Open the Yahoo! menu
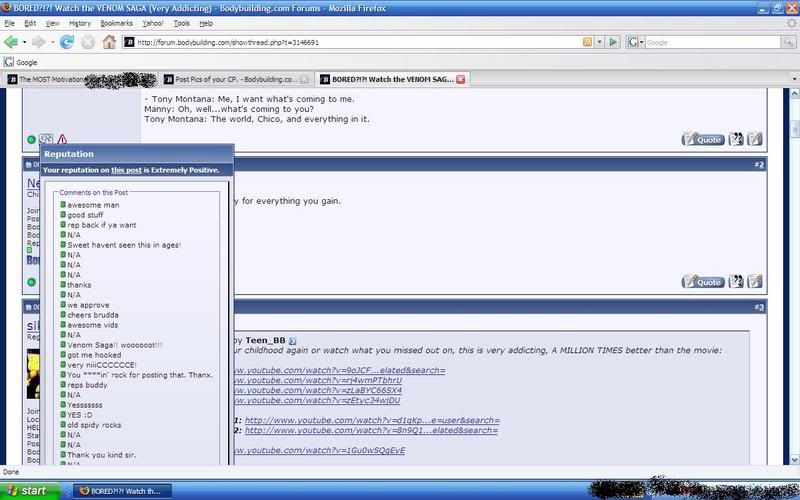The image size is (800, 500). tap(153, 23)
